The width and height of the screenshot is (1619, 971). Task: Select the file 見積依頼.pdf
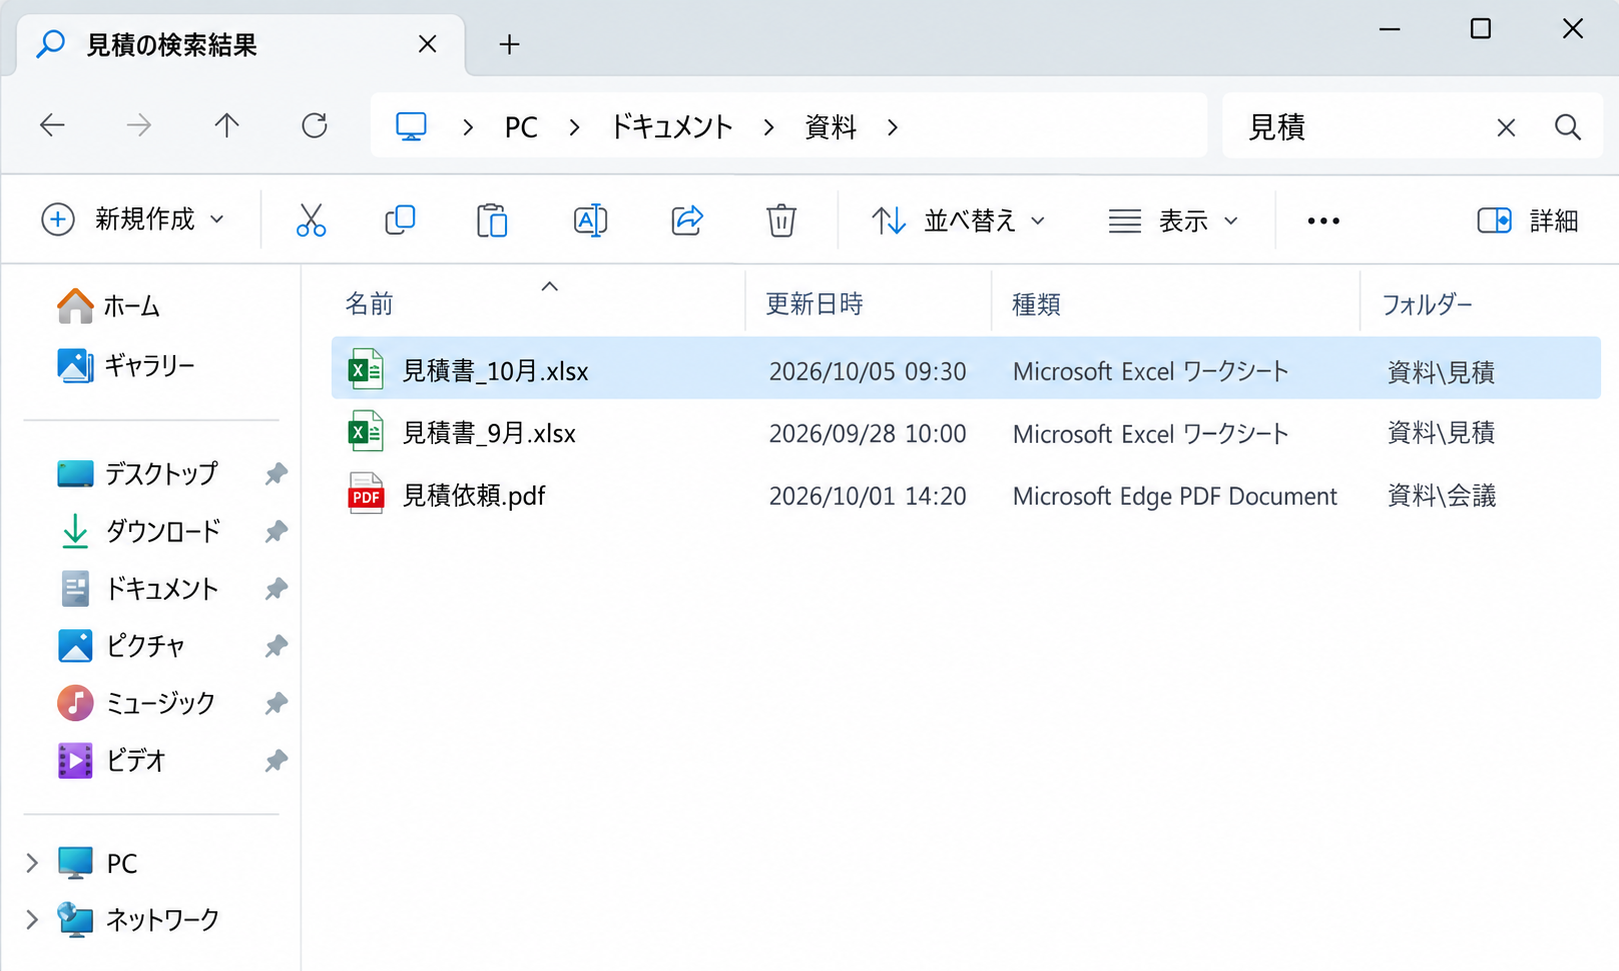[965, 496]
